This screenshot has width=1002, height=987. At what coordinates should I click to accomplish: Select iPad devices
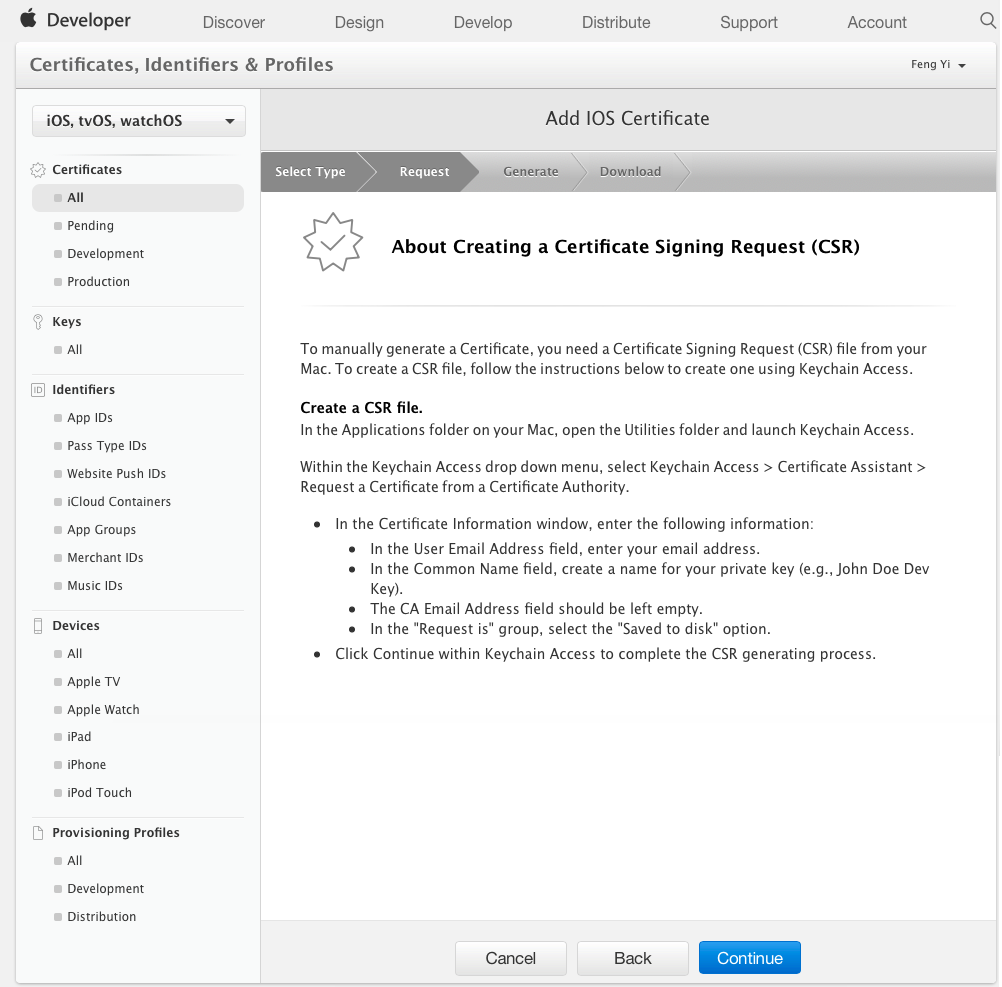[79, 737]
